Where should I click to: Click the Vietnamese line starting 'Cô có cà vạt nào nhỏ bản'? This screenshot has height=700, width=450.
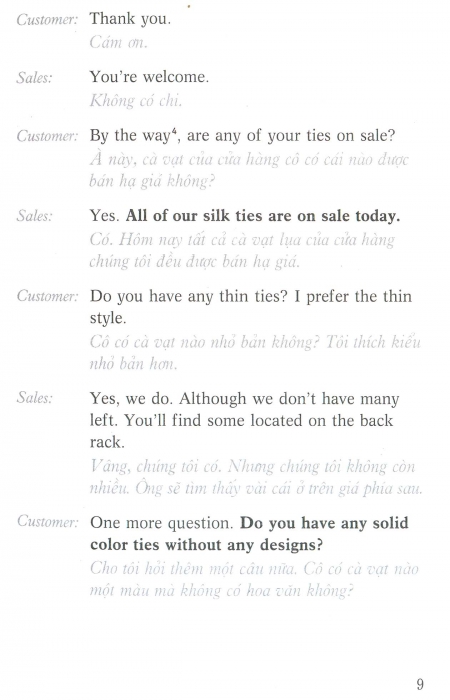(255, 342)
